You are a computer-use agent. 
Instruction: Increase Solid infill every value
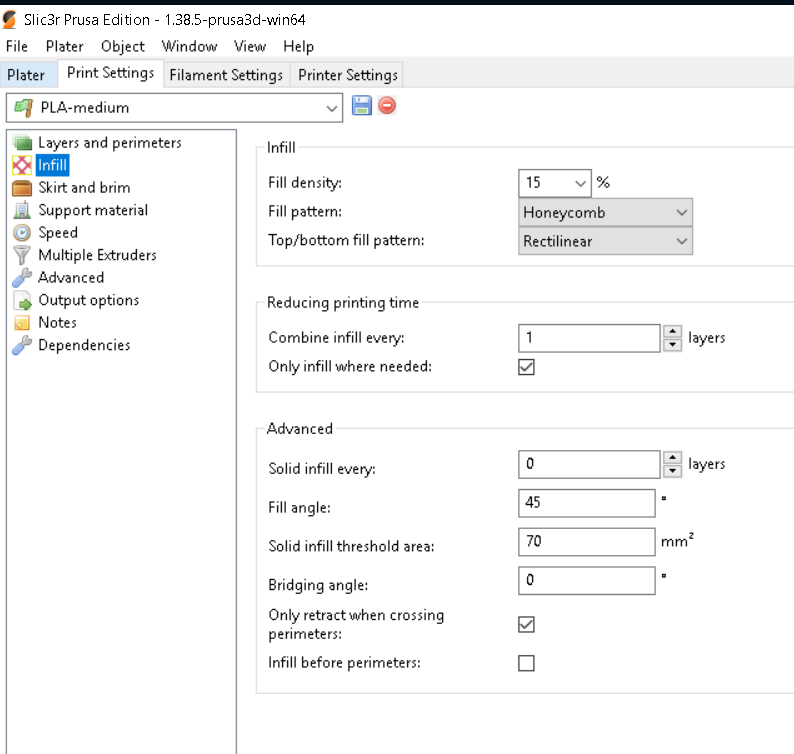coord(672,458)
